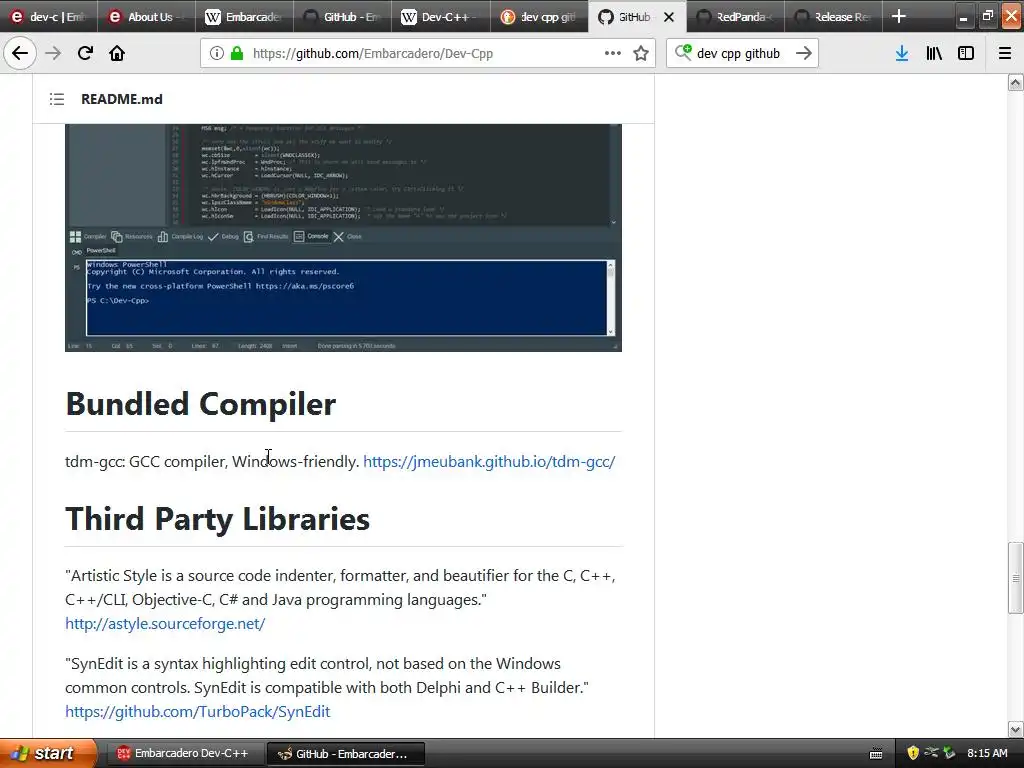1024x768 pixels.
Task: Open the Firefox hamburger menu
Action: tap(1005, 54)
